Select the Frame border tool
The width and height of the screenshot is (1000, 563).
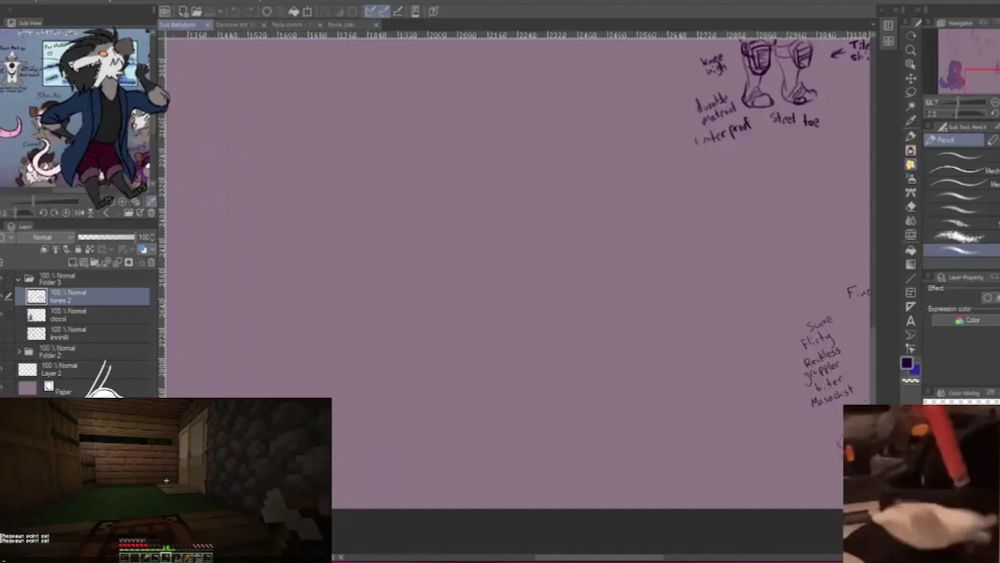click(x=911, y=292)
